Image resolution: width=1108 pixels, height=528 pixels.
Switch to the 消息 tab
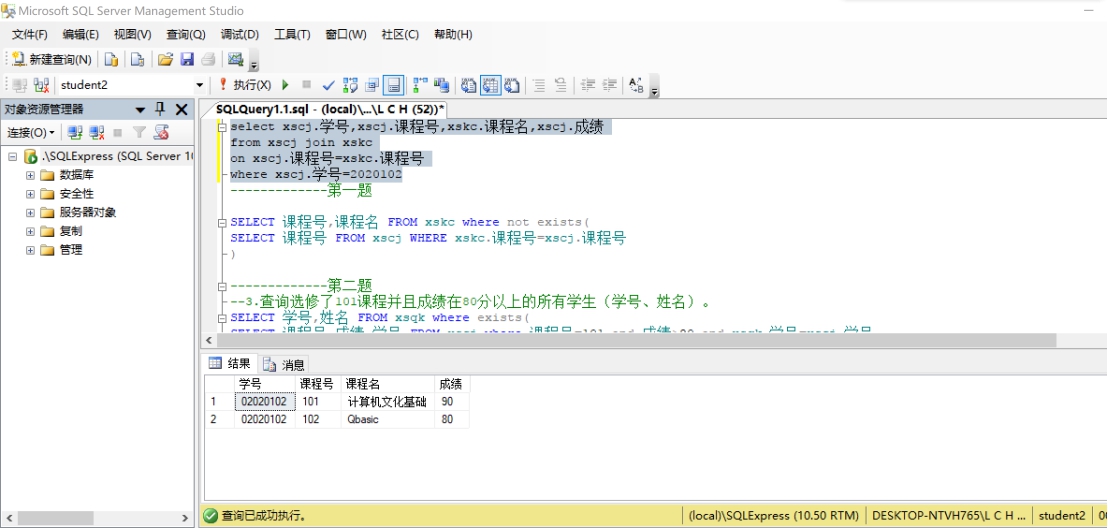(284, 365)
